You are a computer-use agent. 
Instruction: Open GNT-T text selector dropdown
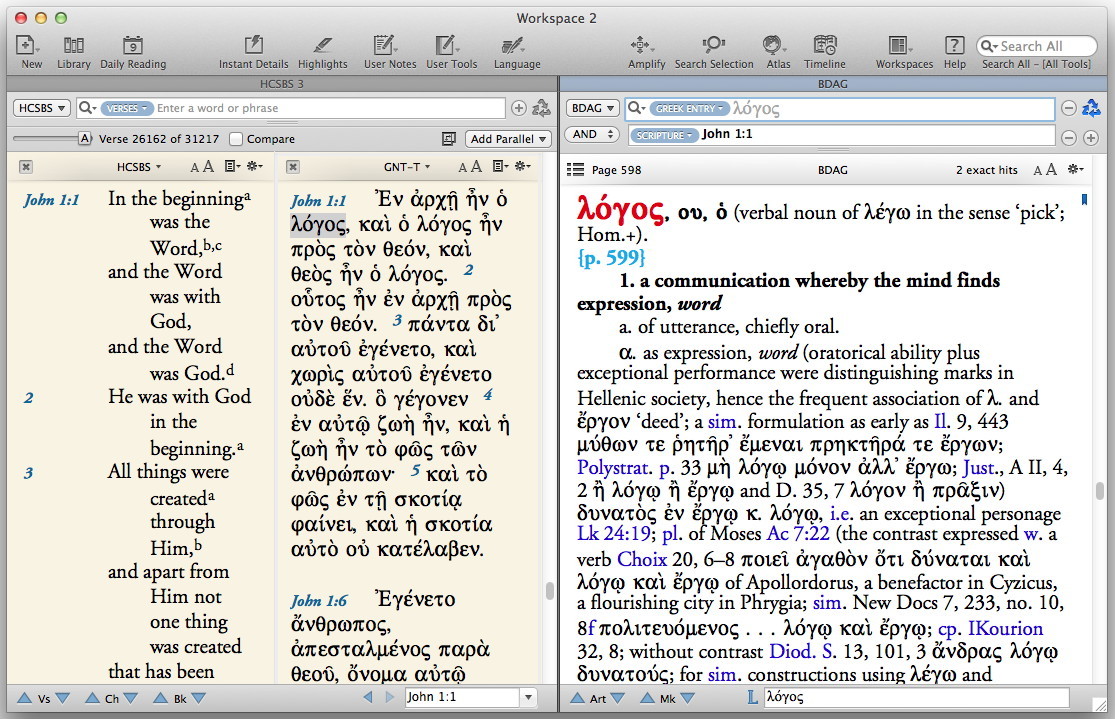[407, 166]
